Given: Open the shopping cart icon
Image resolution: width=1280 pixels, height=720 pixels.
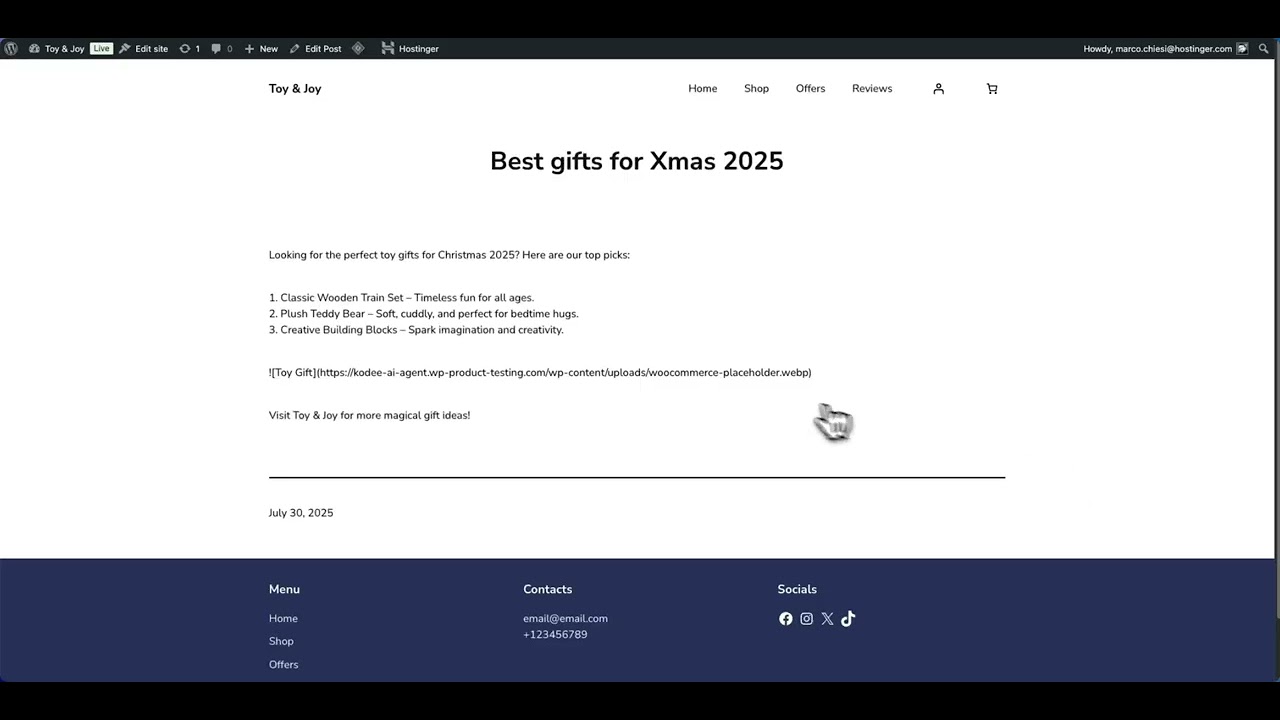Looking at the screenshot, I should [992, 89].
